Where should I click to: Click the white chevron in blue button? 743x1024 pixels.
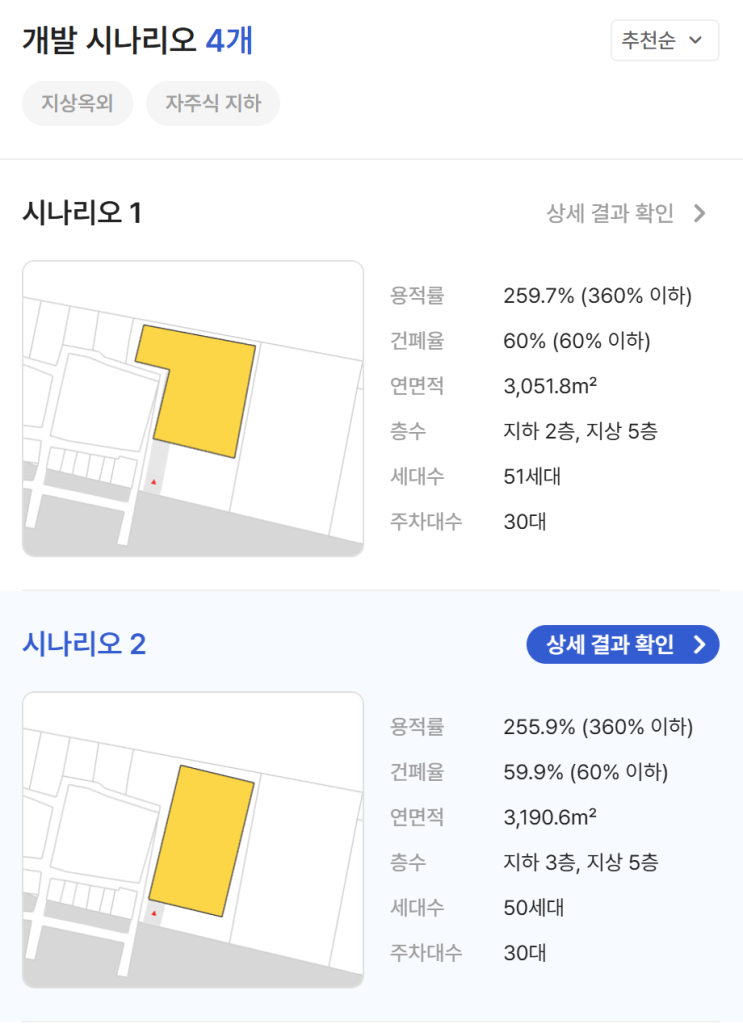tap(700, 645)
